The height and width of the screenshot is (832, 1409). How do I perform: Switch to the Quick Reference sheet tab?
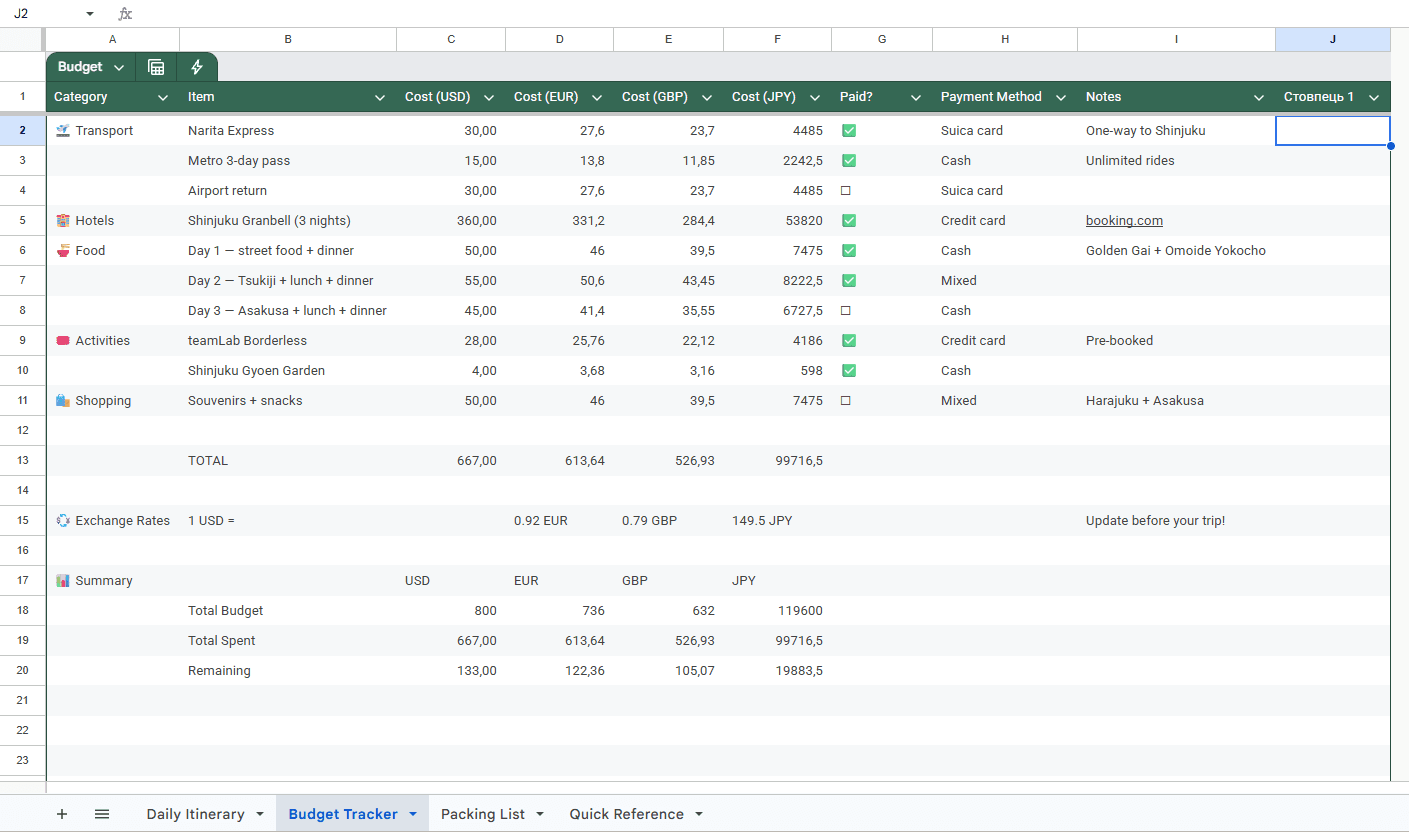pyautogui.click(x=627, y=814)
